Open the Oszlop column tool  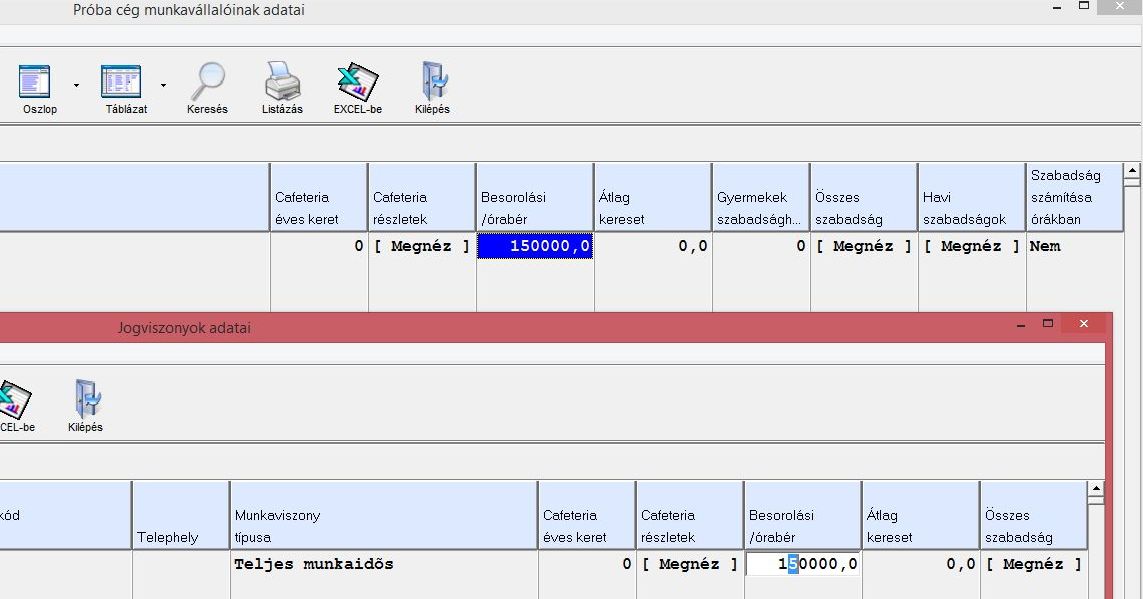tap(35, 82)
